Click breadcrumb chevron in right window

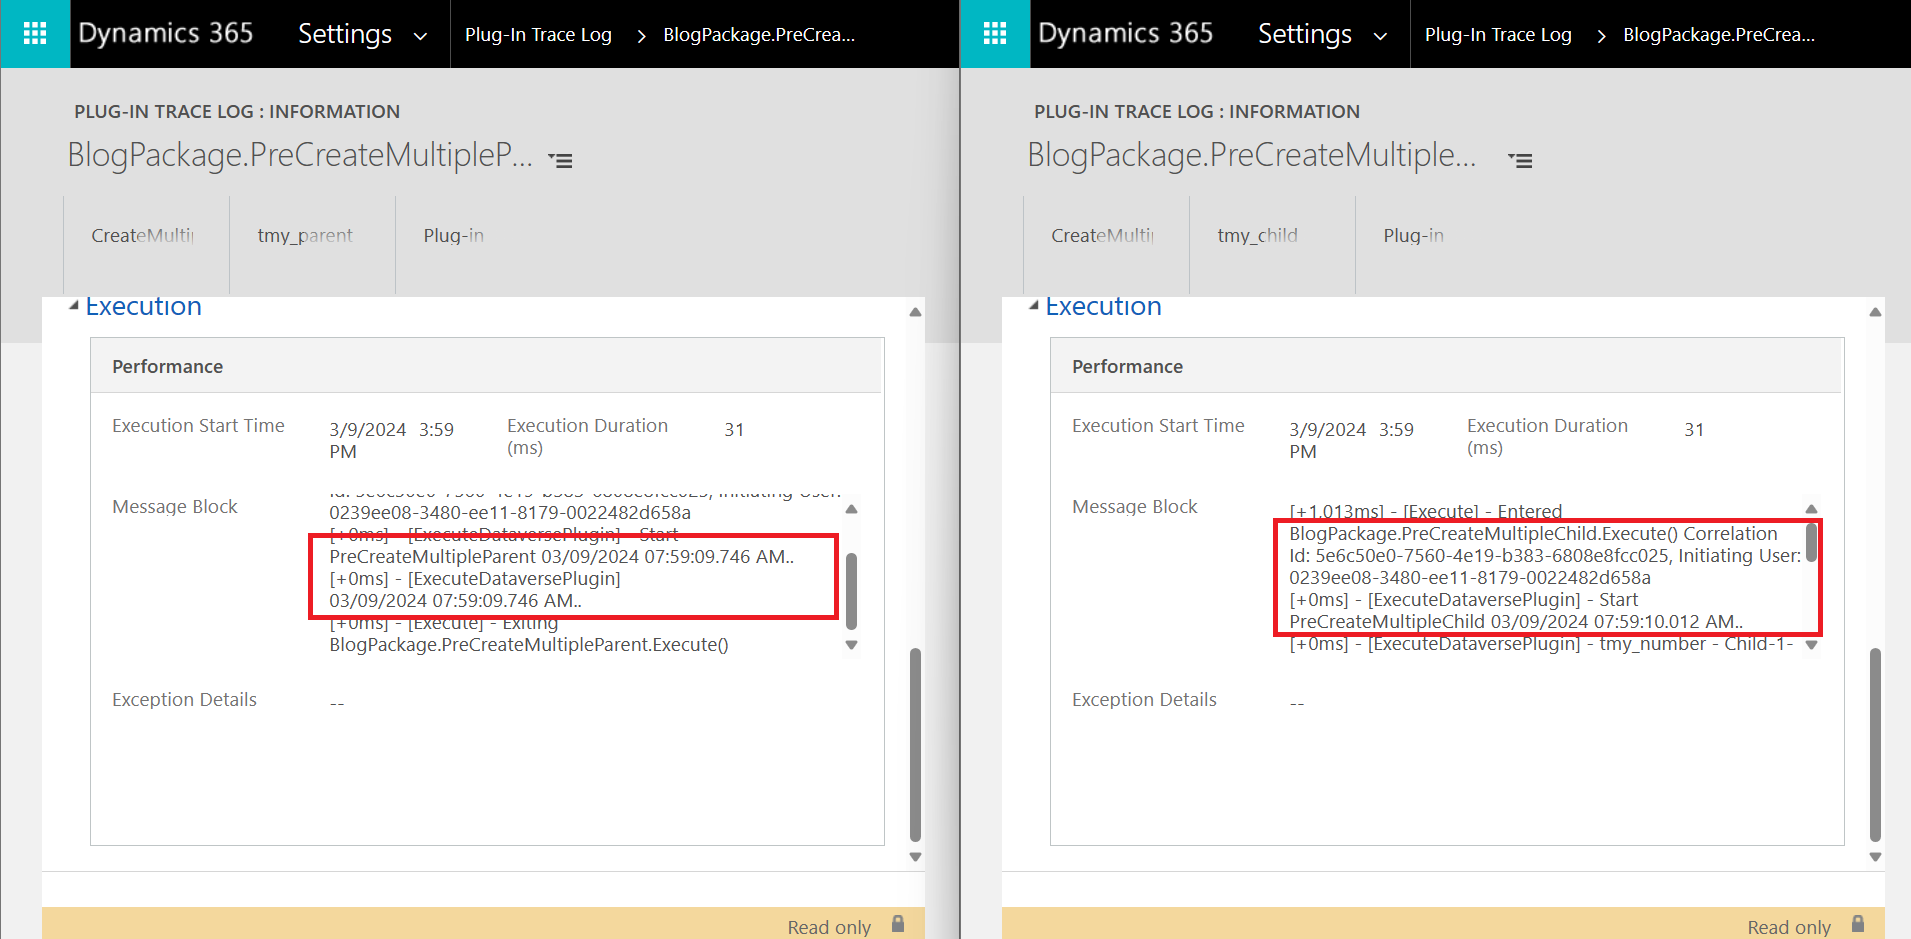(x=1601, y=36)
